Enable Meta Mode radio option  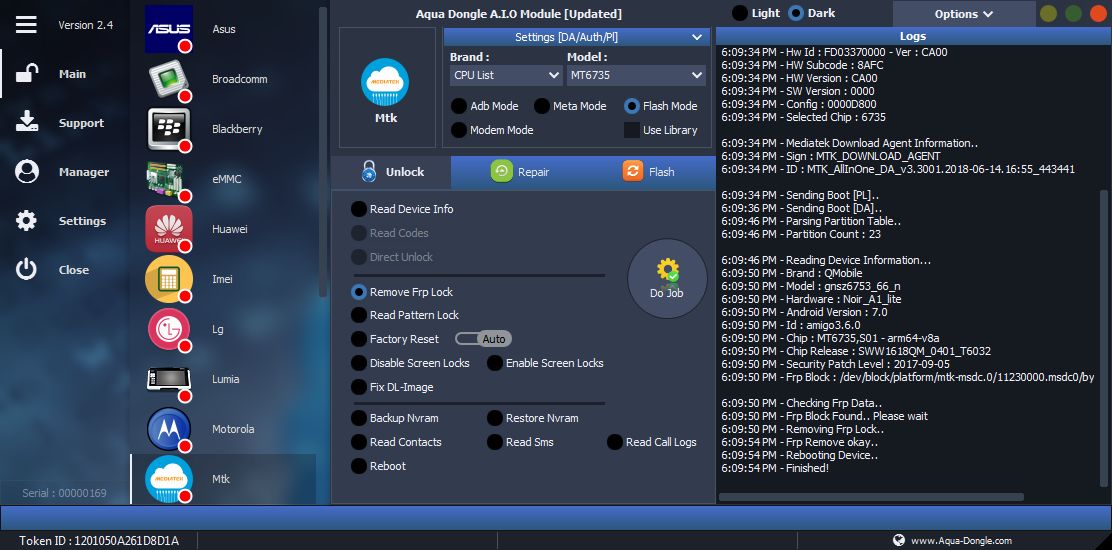(542, 106)
